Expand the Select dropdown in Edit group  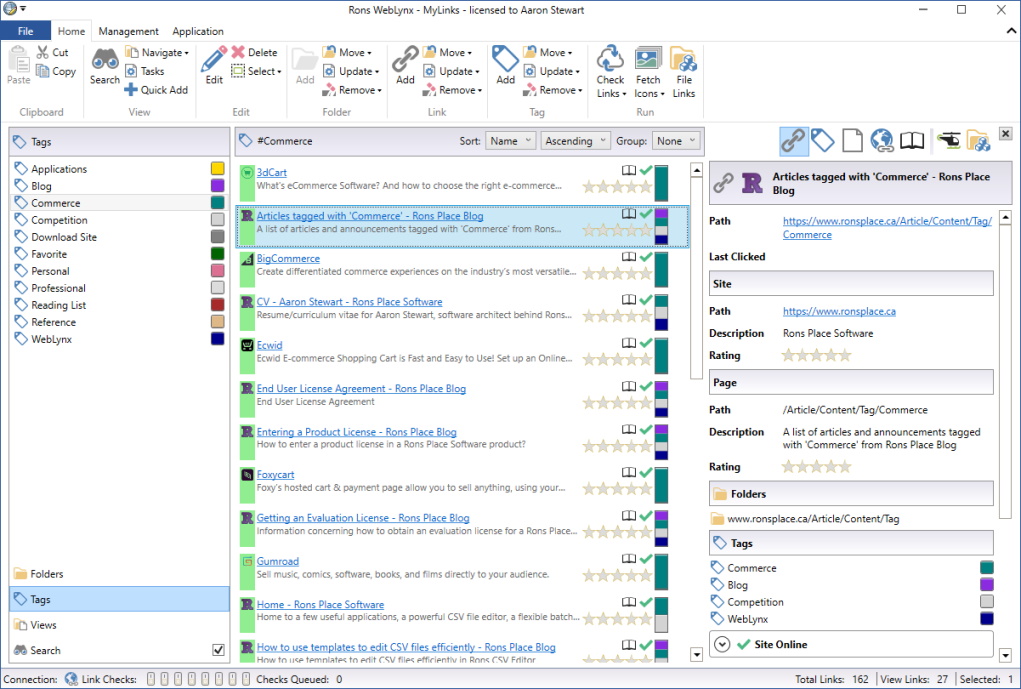click(257, 71)
